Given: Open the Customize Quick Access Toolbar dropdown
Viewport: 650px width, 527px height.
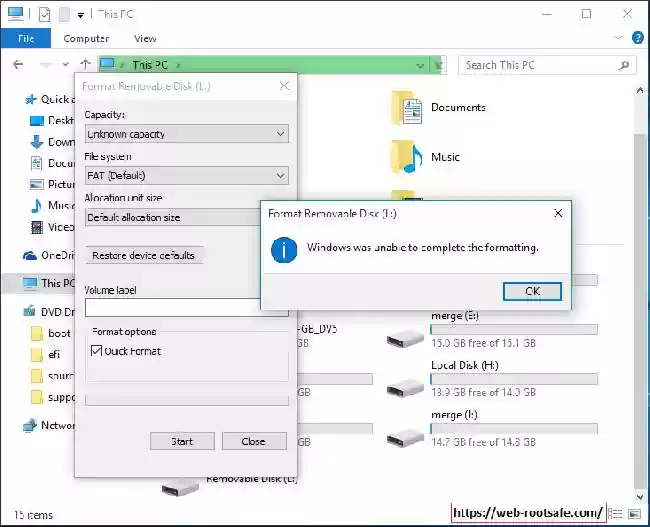Looking at the screenshot, I should coord(81,15).
